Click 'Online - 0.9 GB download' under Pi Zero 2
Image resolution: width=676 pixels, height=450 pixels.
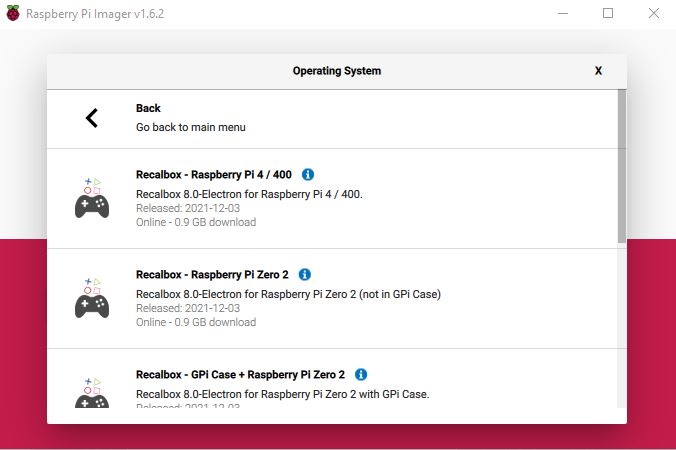point(196,322)
